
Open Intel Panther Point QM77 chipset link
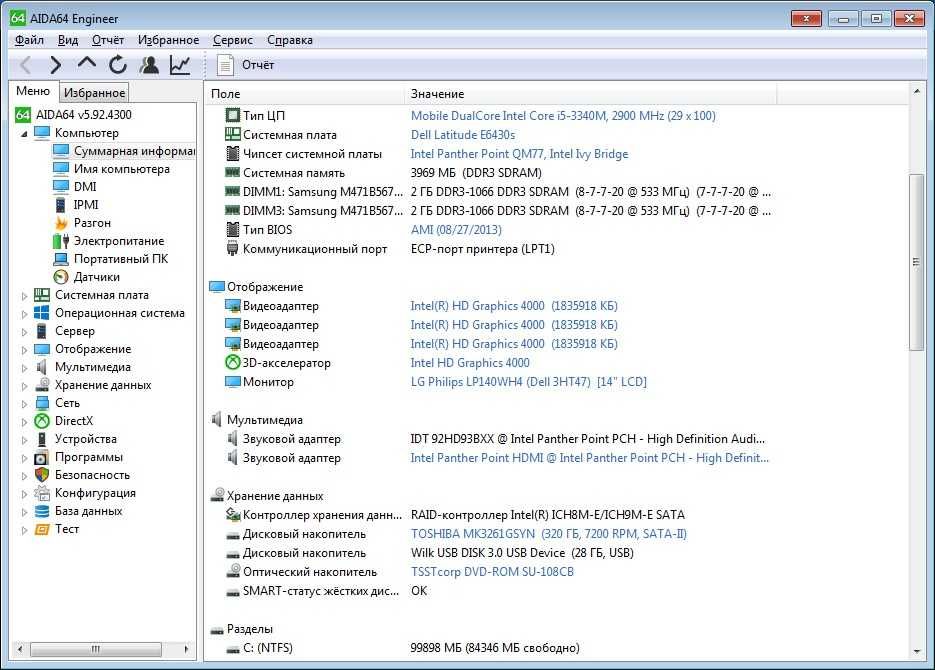(519, 154)
